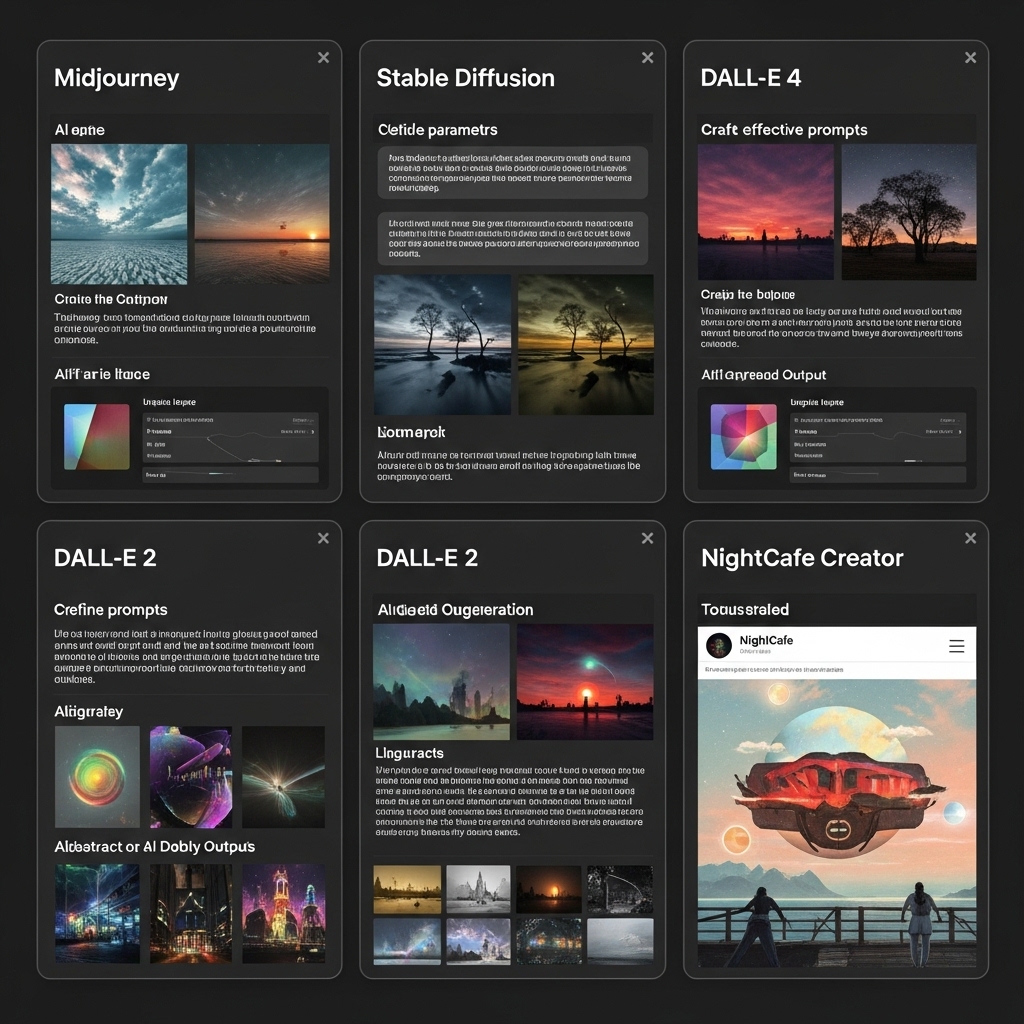
Task: Open the white light burst thumbnail in DALL-E 2
Action: coord(283,777)
